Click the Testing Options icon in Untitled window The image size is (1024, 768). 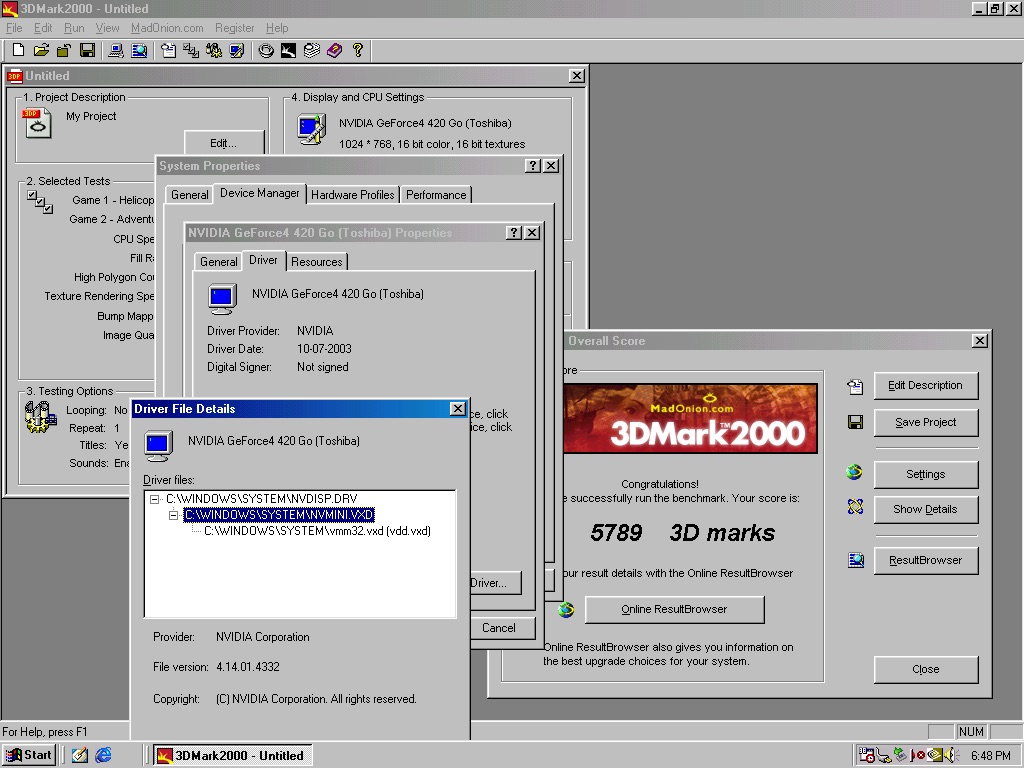coord(40,417)
